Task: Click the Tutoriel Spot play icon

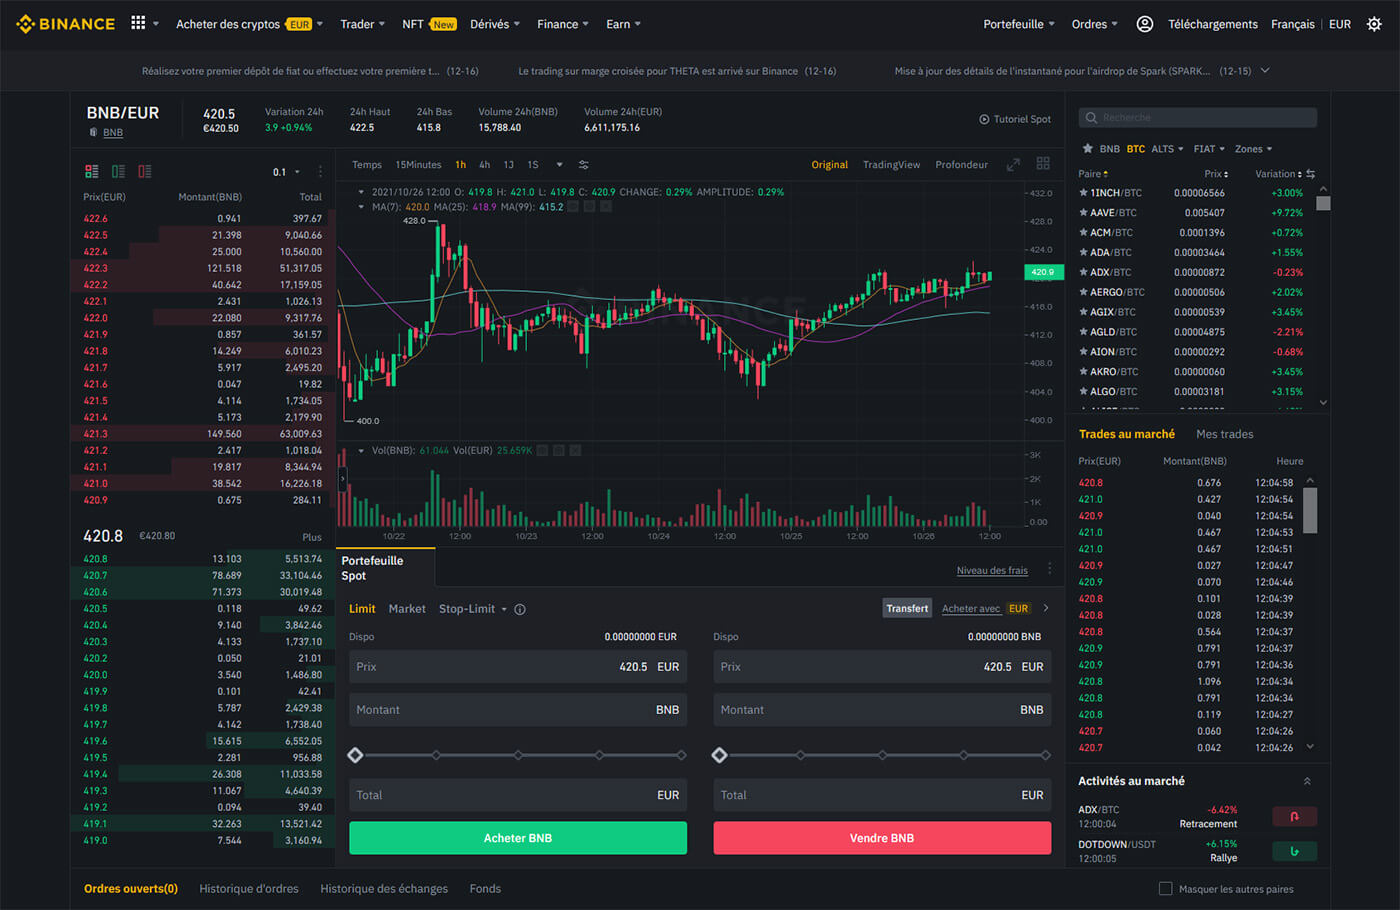Action: click(984, 119)
